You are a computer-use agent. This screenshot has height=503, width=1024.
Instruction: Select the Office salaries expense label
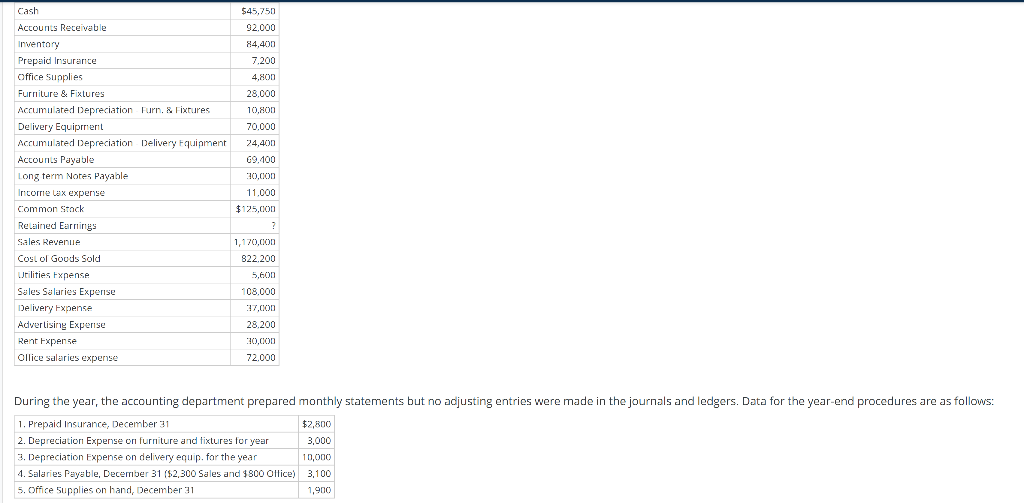(x=67, y=358)
